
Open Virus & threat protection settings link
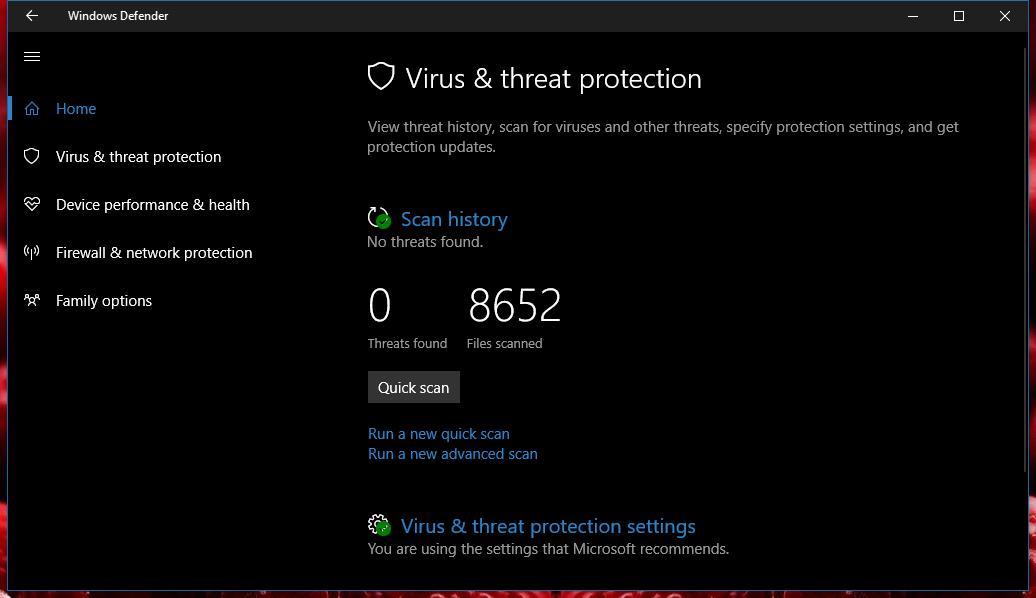pyautogui.click(x=548, y=526)
